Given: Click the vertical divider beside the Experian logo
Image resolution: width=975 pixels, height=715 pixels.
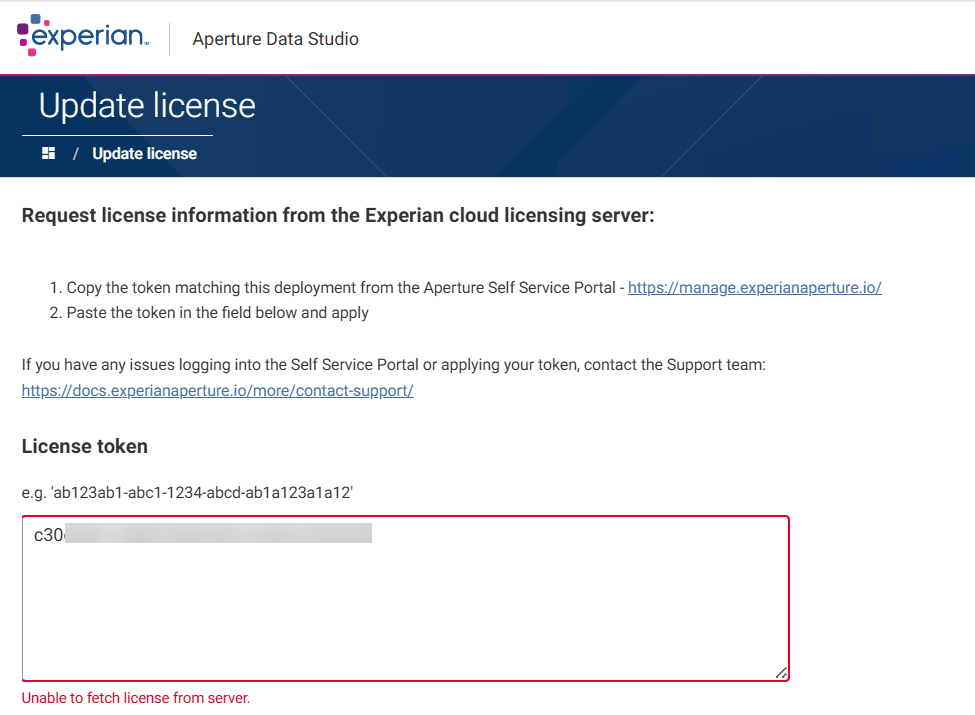Looking at the screenshot, I should (x=170, y=39).
